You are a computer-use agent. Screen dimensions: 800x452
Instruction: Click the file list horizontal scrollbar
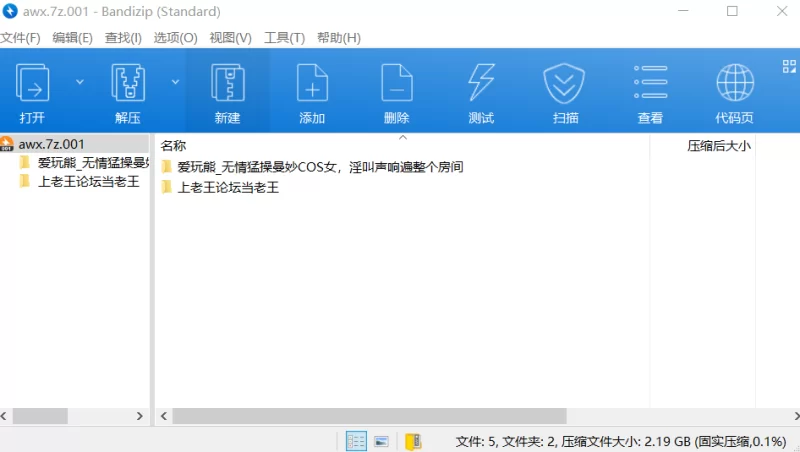pos(369,415)
